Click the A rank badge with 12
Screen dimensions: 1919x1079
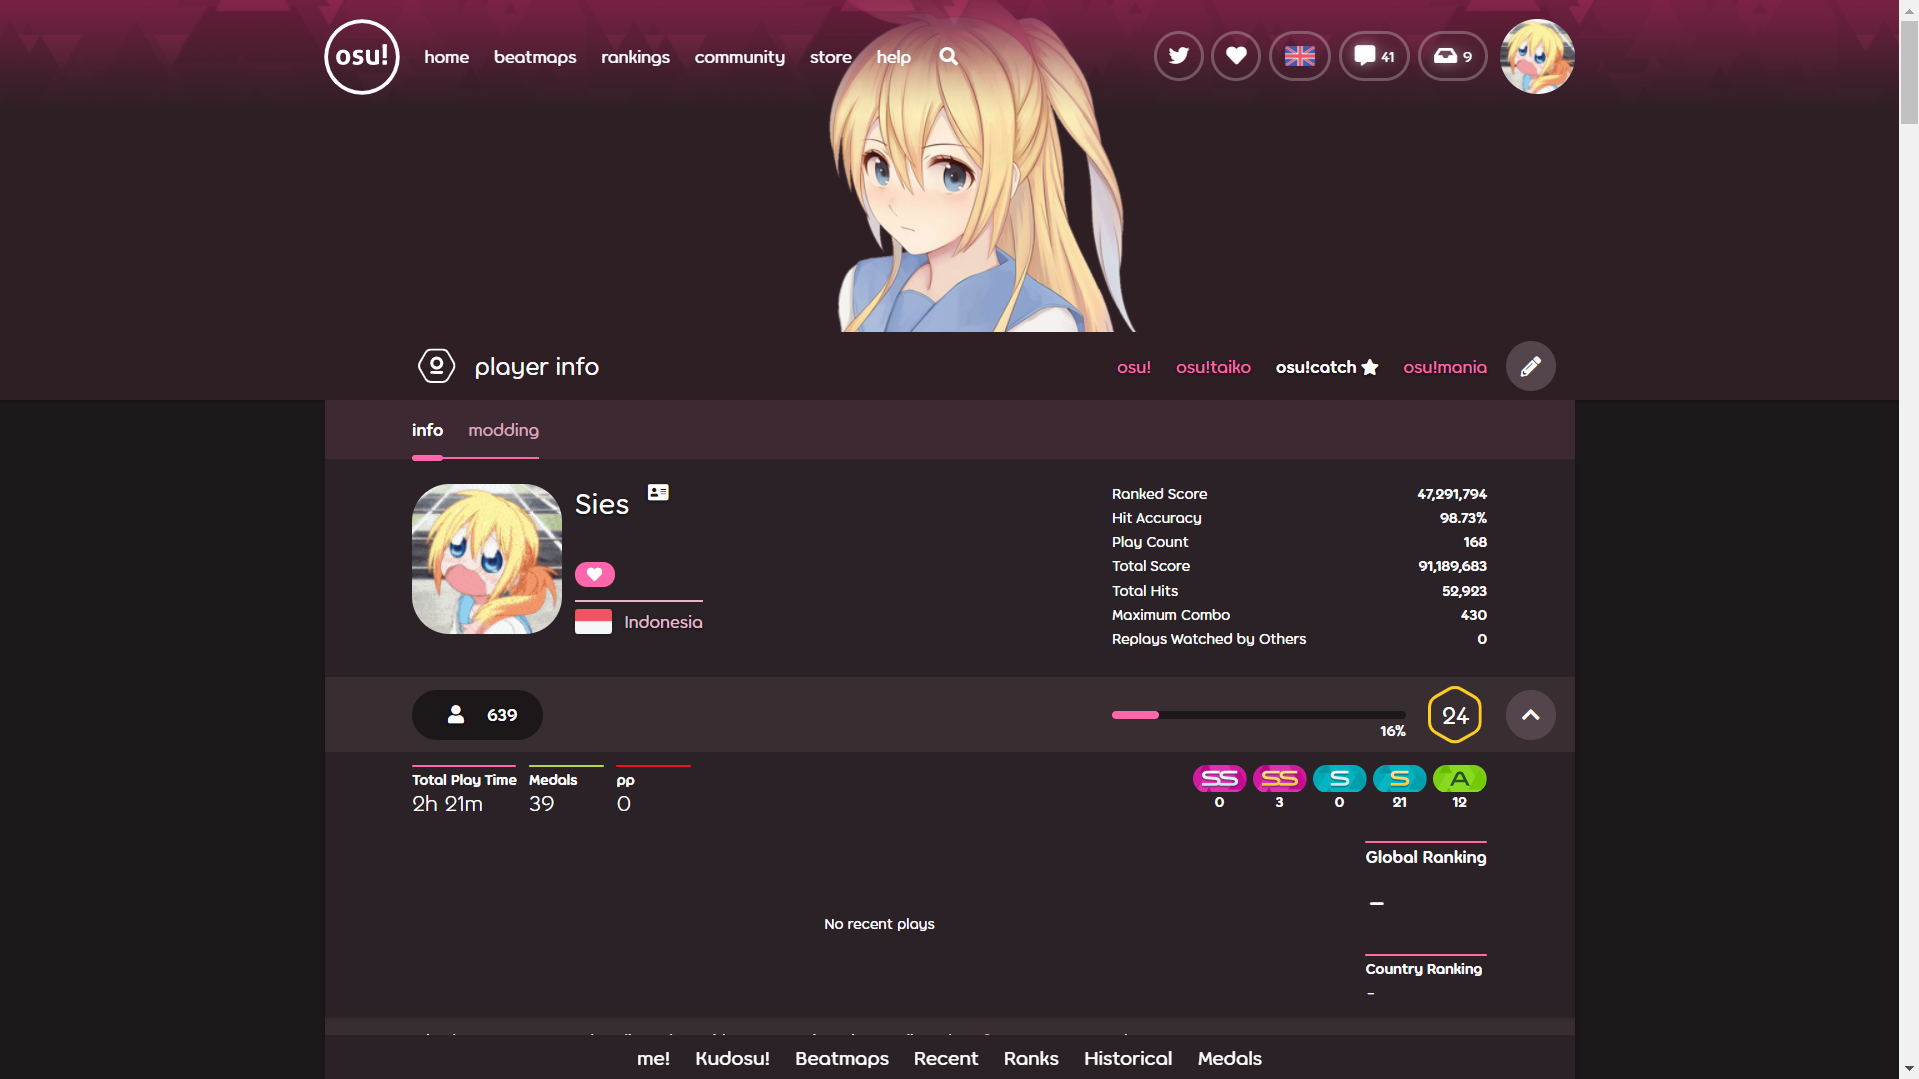pyautogui.click(x=1459, y=778)
